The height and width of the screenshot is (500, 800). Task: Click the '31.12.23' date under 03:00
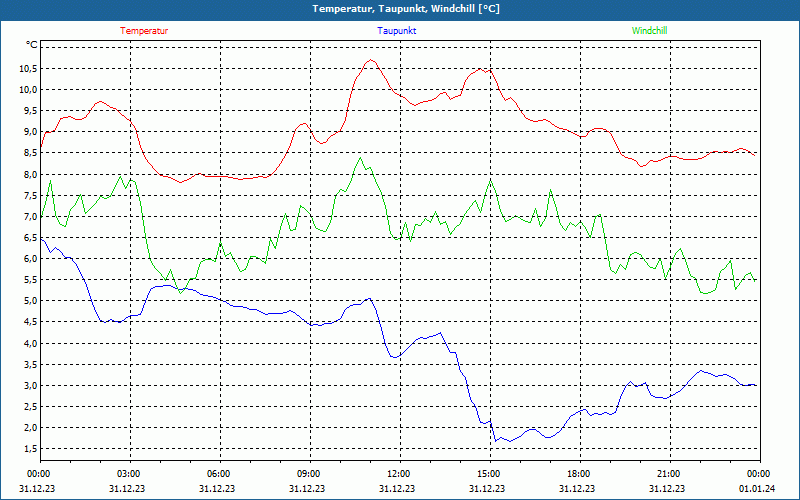[127, 489]
